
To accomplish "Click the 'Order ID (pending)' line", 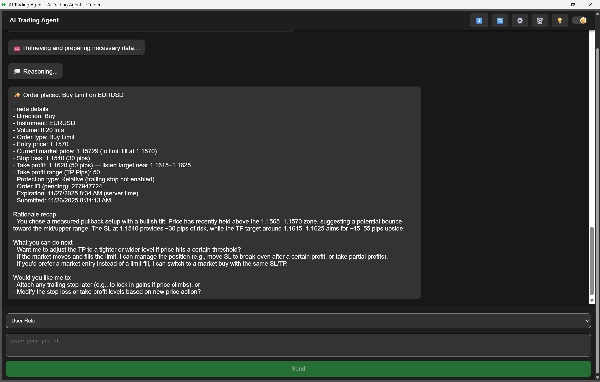I will point(57,186).
